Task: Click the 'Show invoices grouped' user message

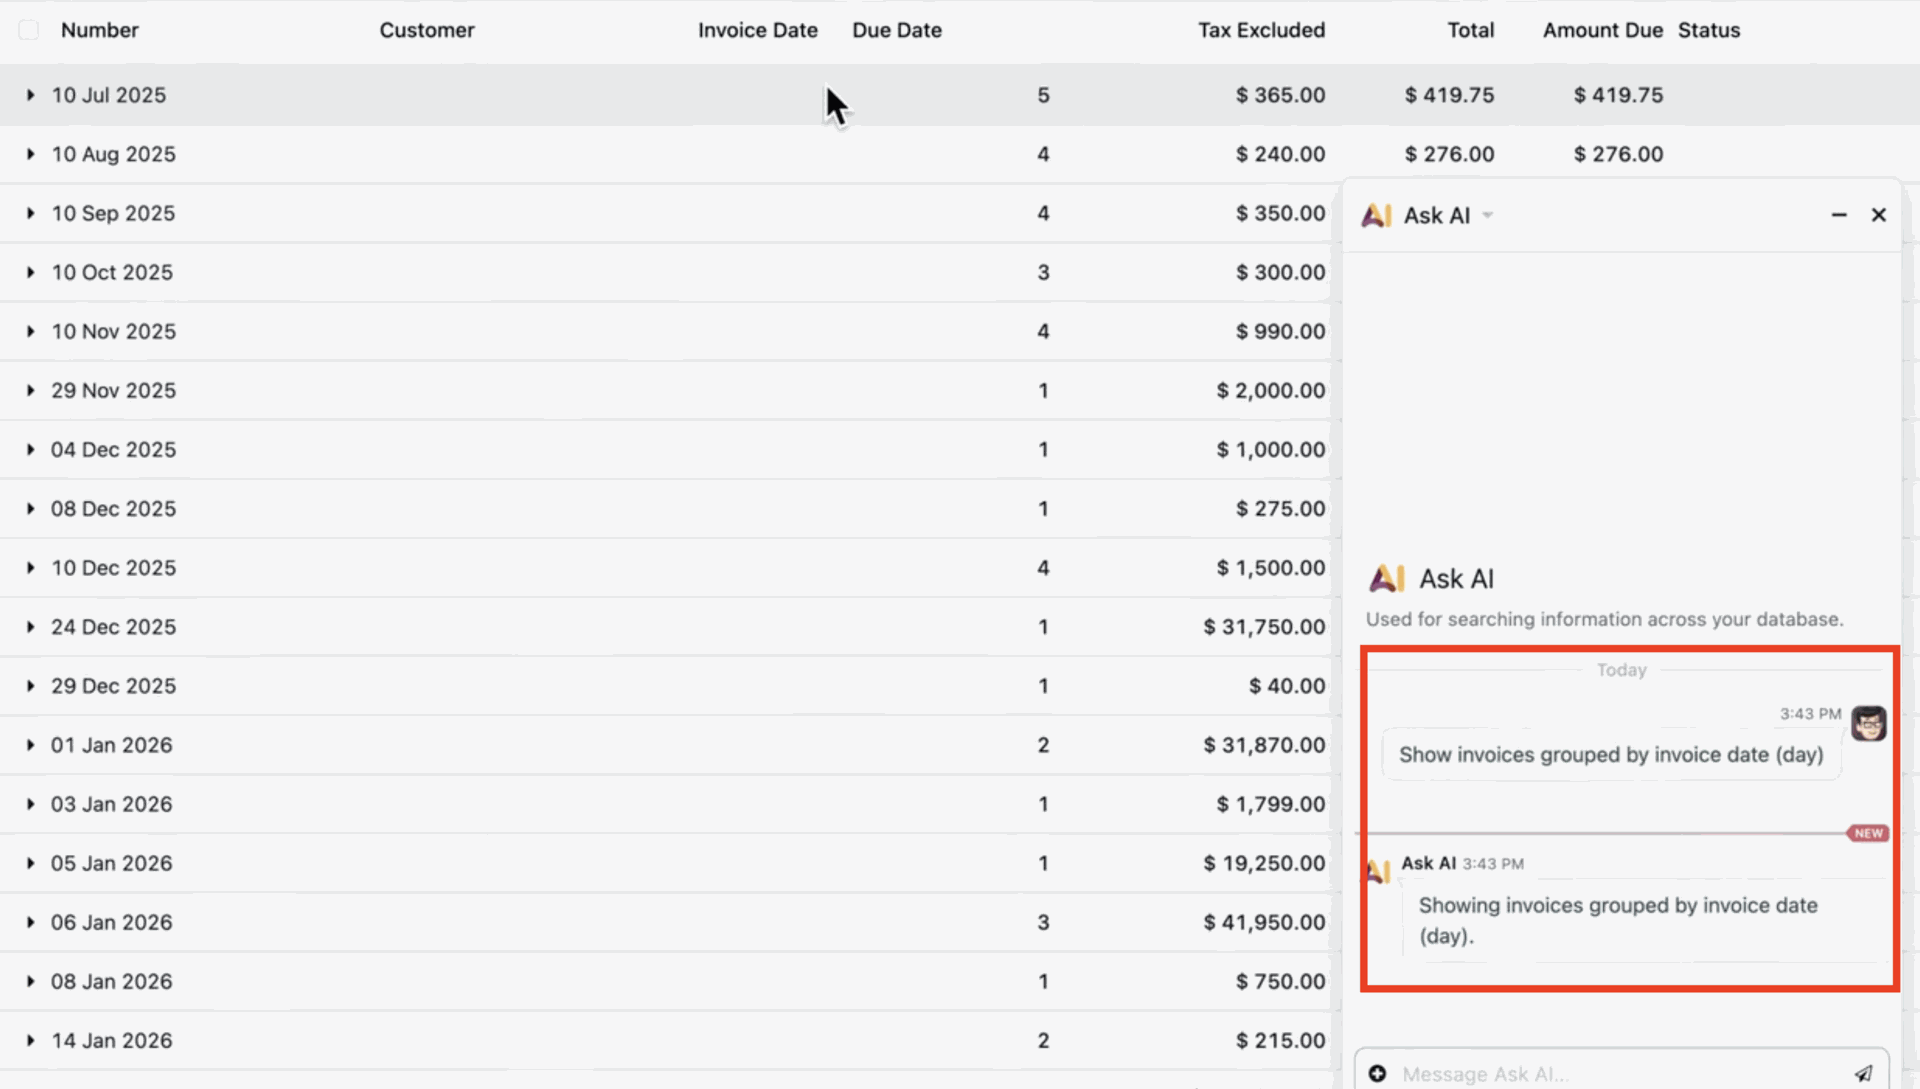Action: pos(1610,755)
